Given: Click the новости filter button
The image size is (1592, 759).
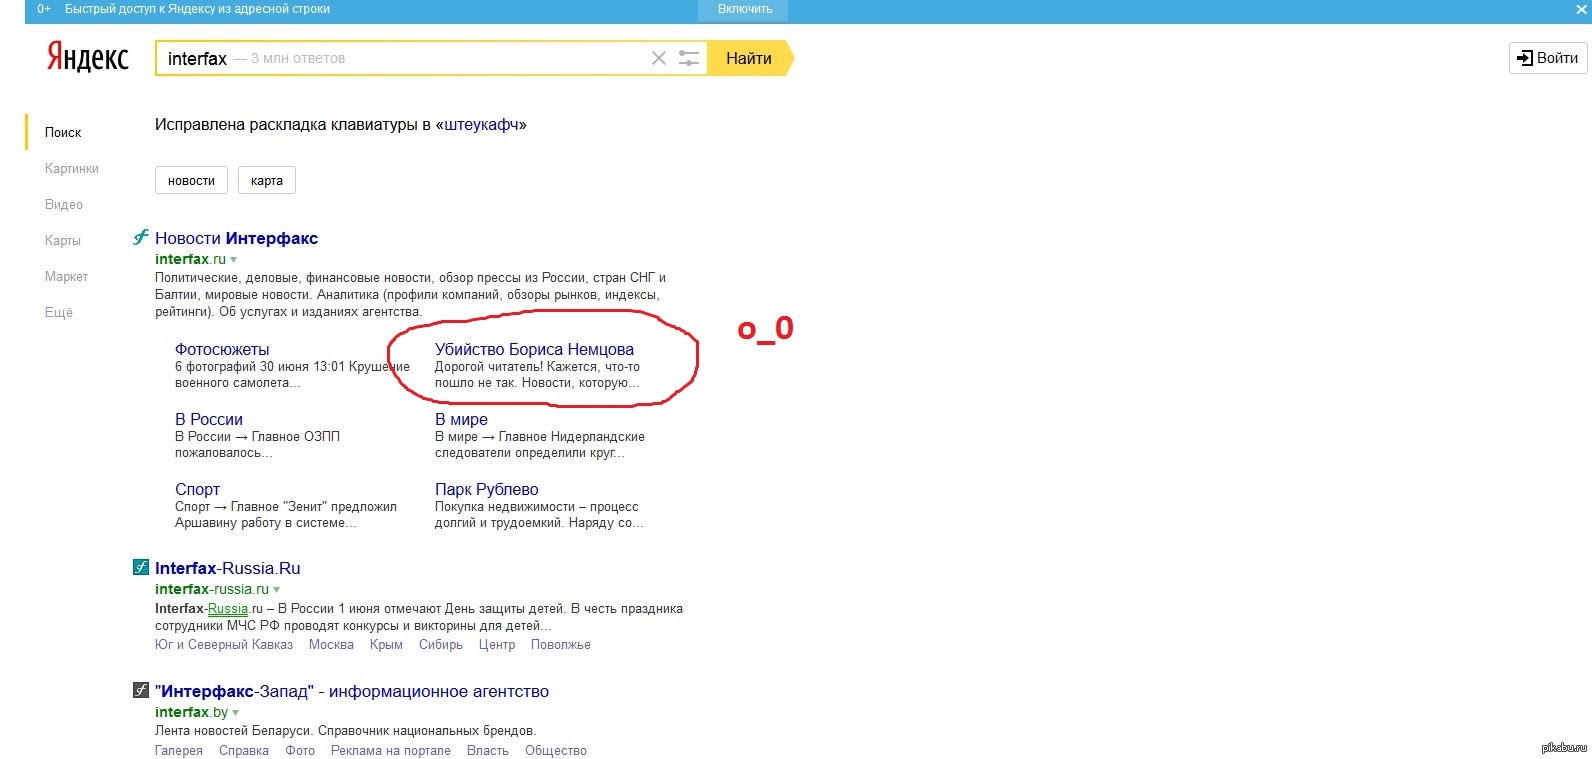Looking at the screenshot, I should [x=192, y=180].
